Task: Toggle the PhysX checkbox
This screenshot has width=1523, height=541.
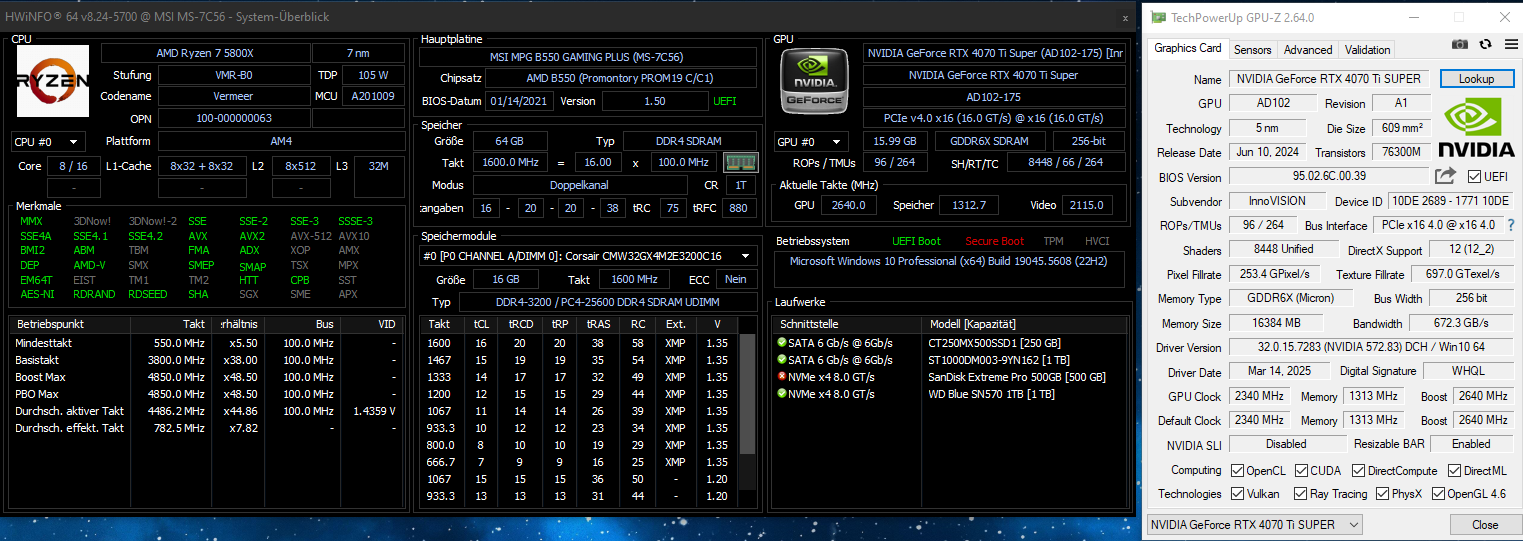Action: 1383,494
